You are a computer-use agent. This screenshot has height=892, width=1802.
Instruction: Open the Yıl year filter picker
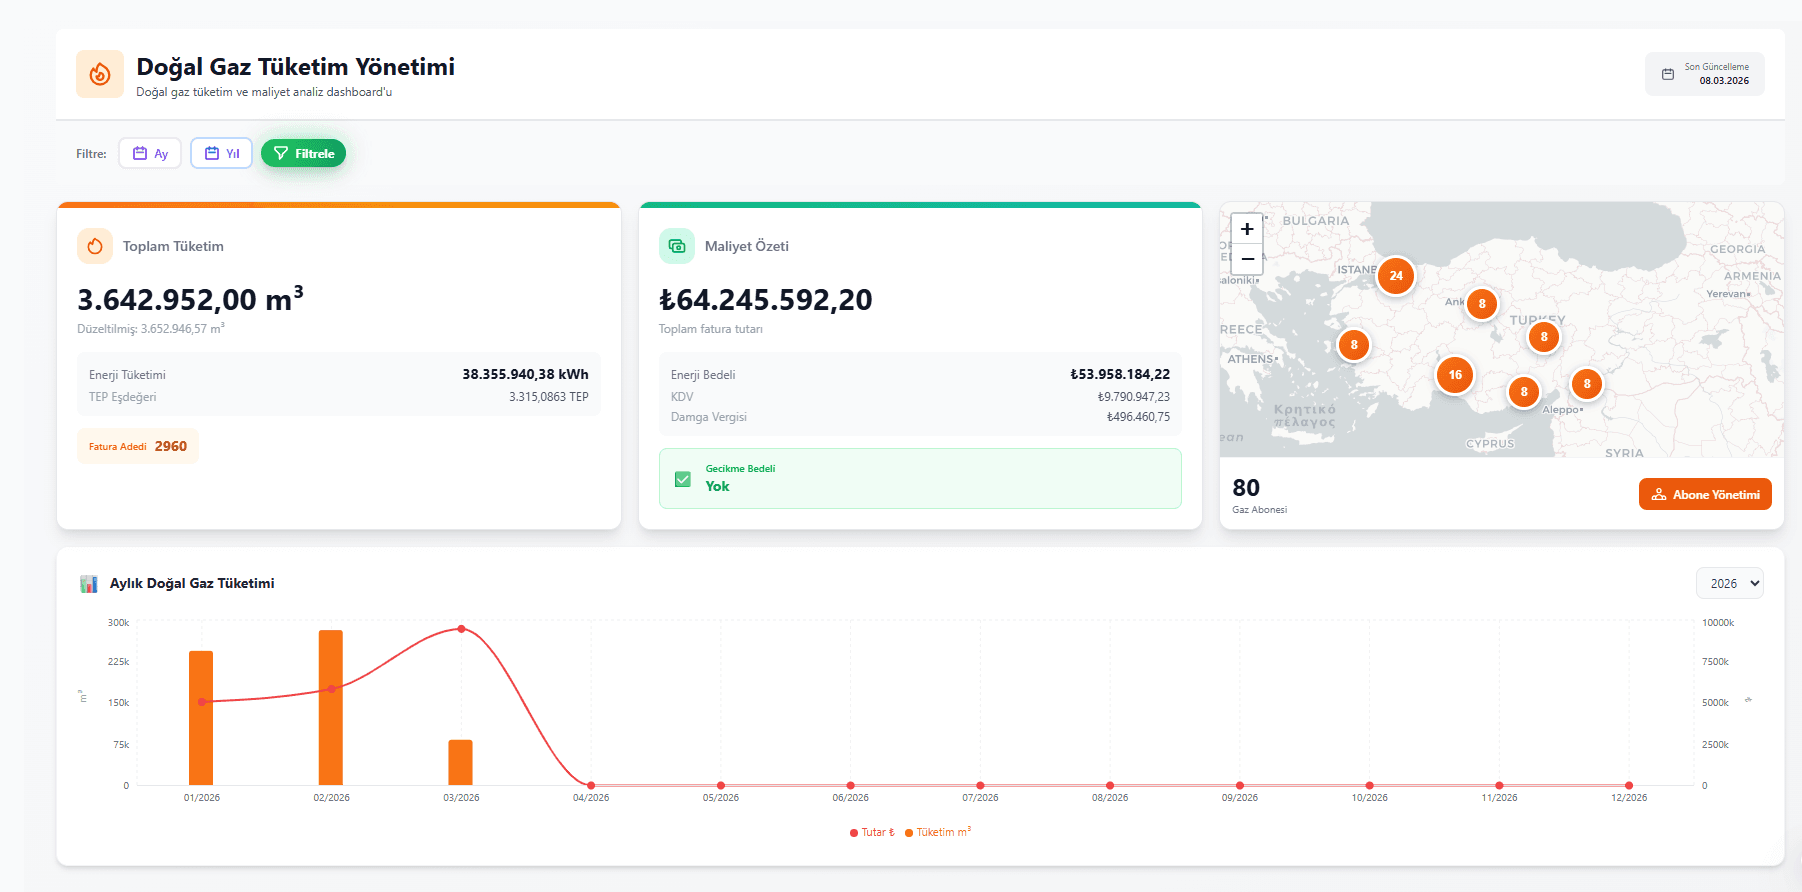pyautogui.click(x=222, y=154)
